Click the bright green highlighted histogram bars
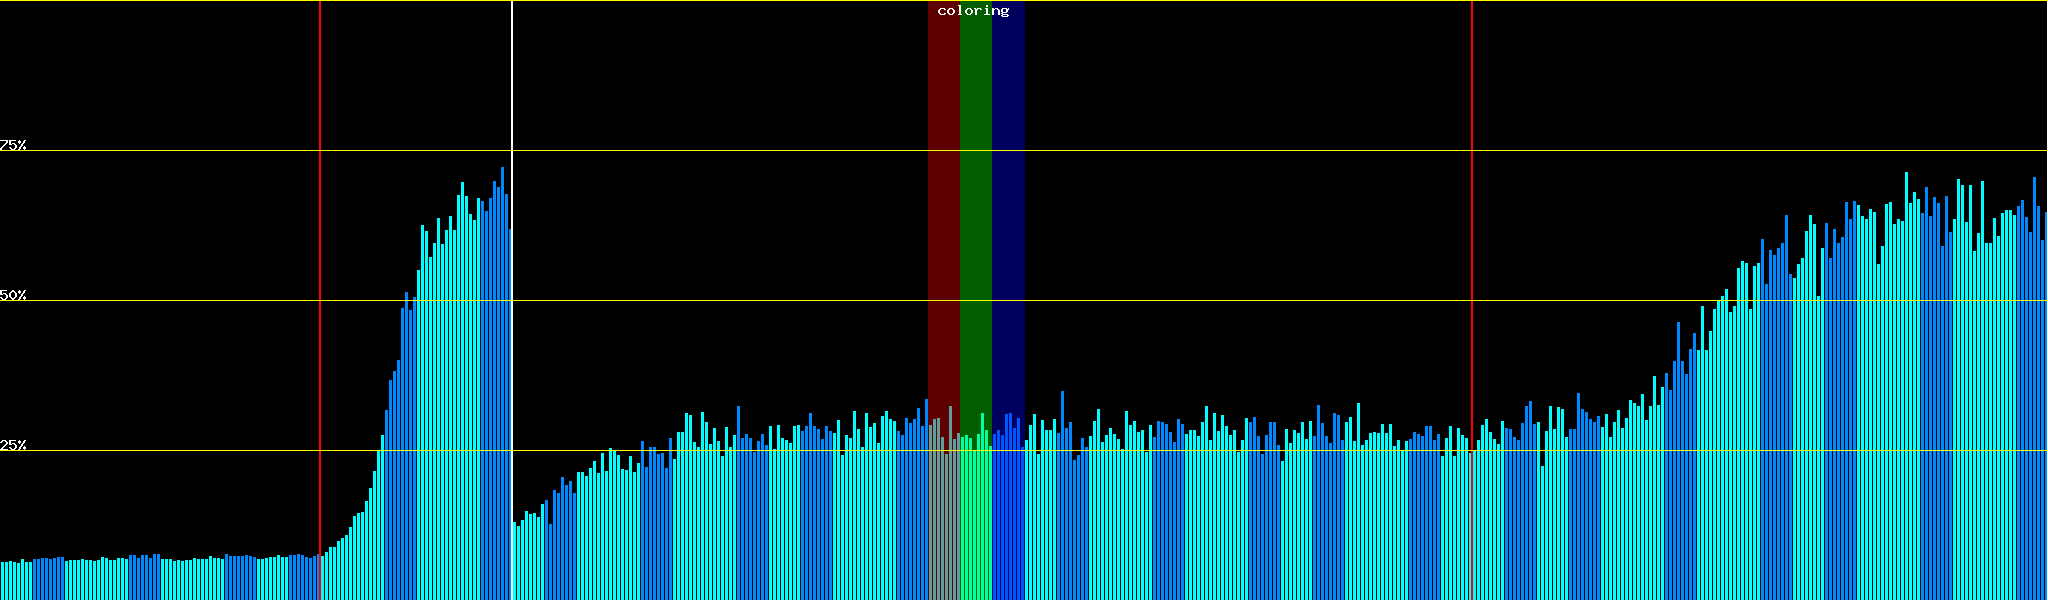This screenshot has height=600, width=2048. pos(975,520)
